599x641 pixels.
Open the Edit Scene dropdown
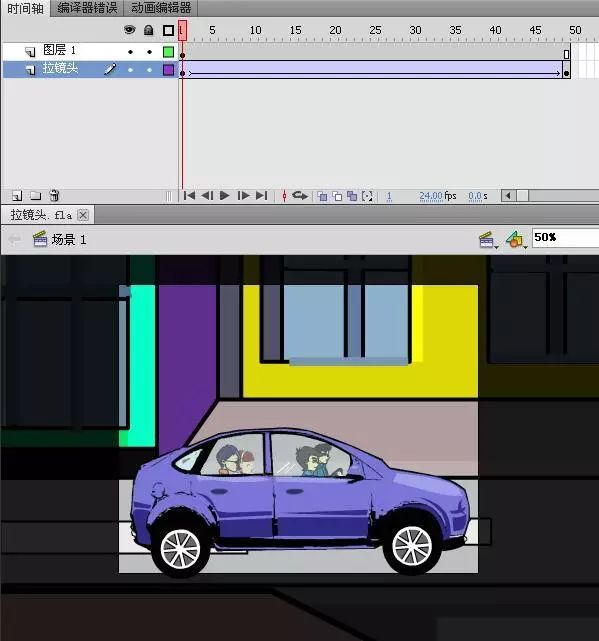(488, 240)
